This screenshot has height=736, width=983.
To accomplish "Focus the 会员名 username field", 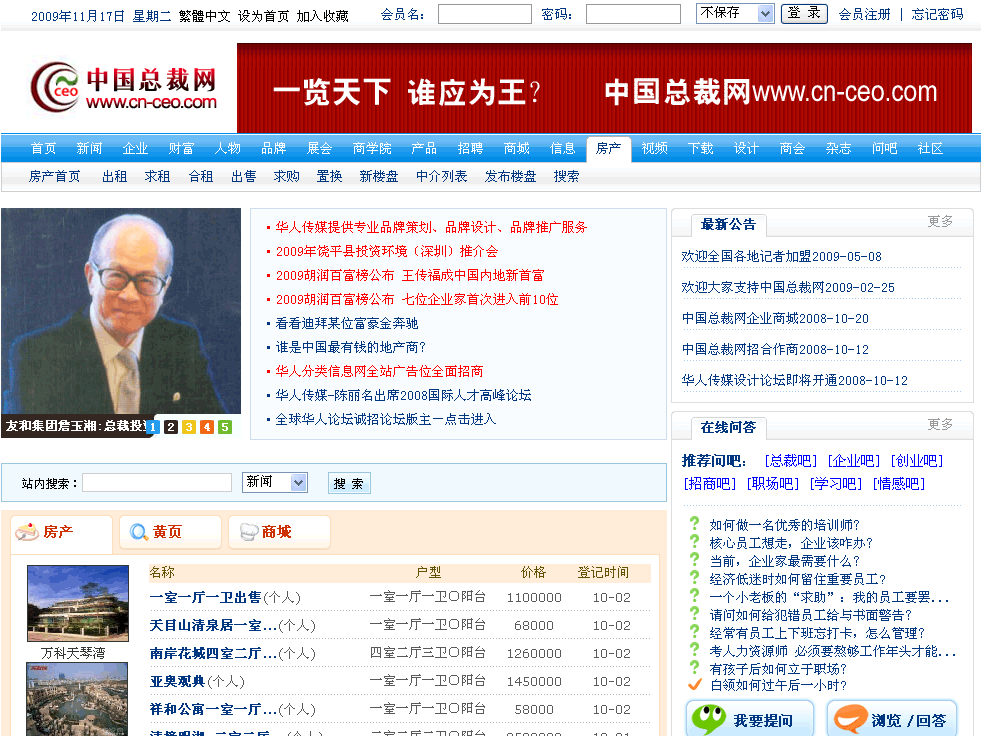I will 485,14.
